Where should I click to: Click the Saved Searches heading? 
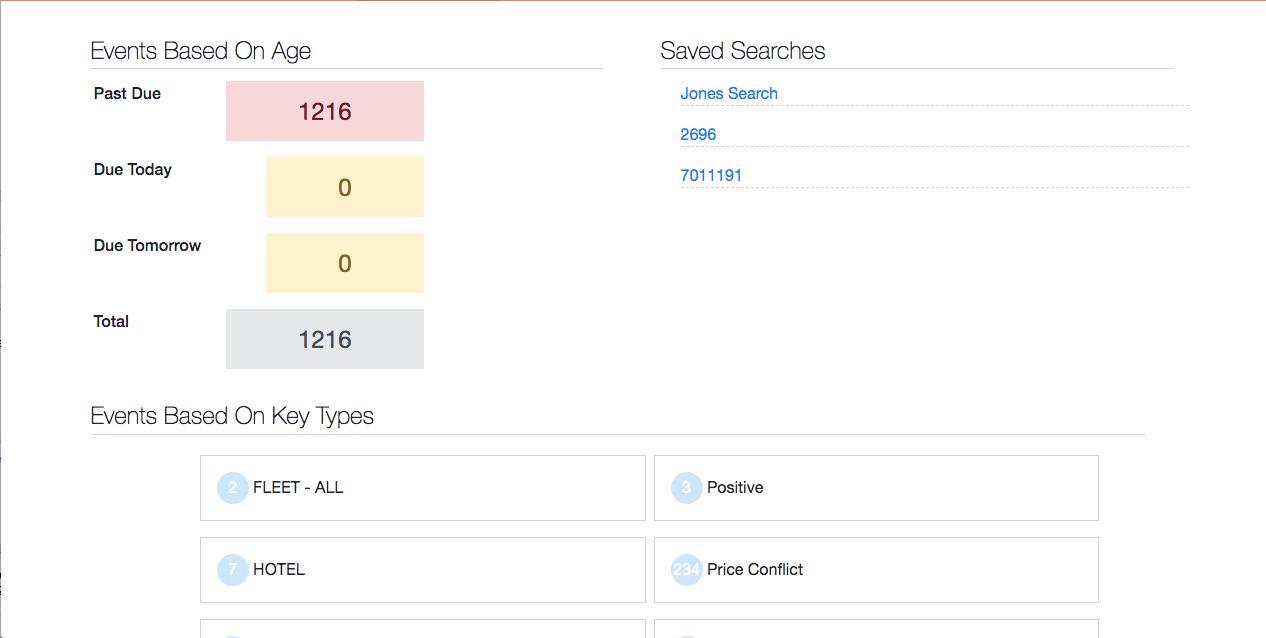743,51
